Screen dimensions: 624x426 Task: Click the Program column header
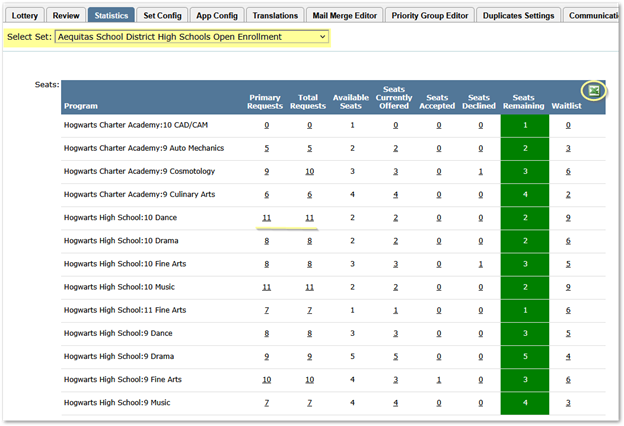pyautogui.click(x=81, y=106)
